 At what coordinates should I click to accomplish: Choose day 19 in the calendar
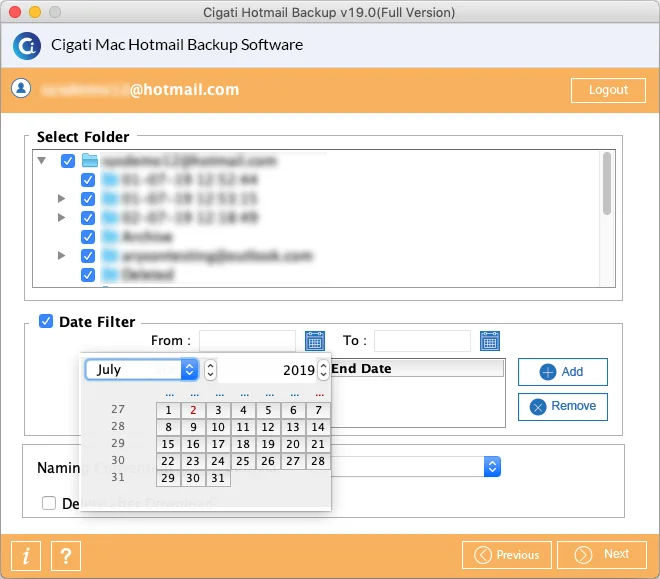coord(268,444)
